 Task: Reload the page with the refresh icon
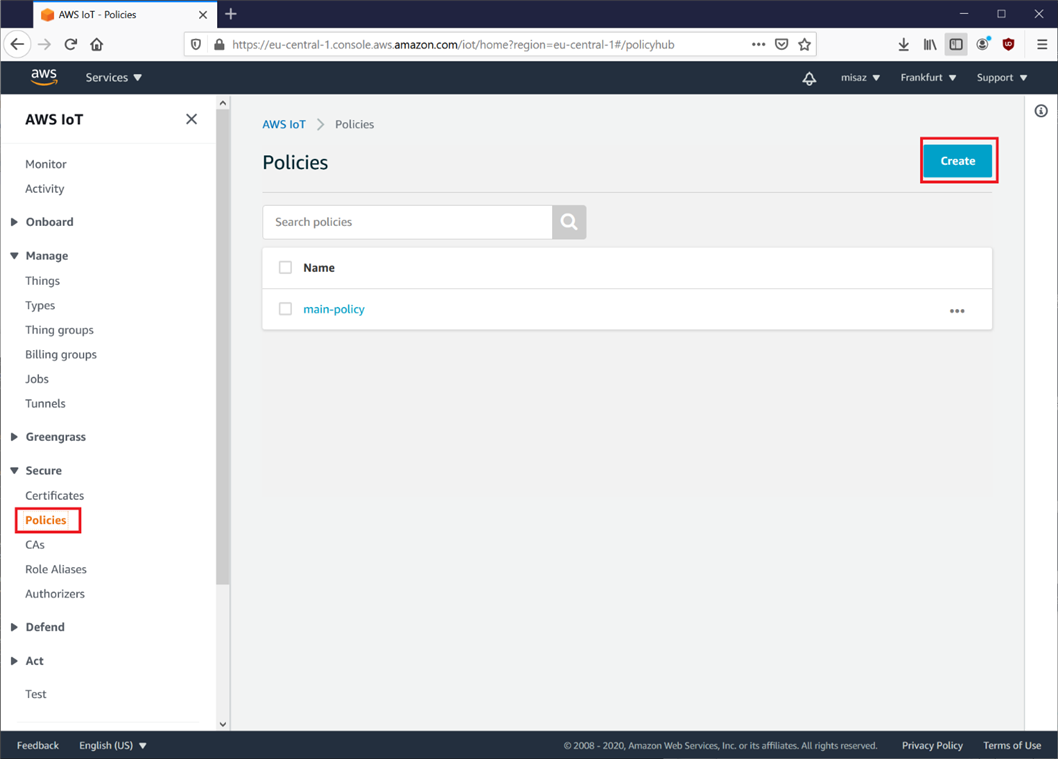tap(71, 45)
